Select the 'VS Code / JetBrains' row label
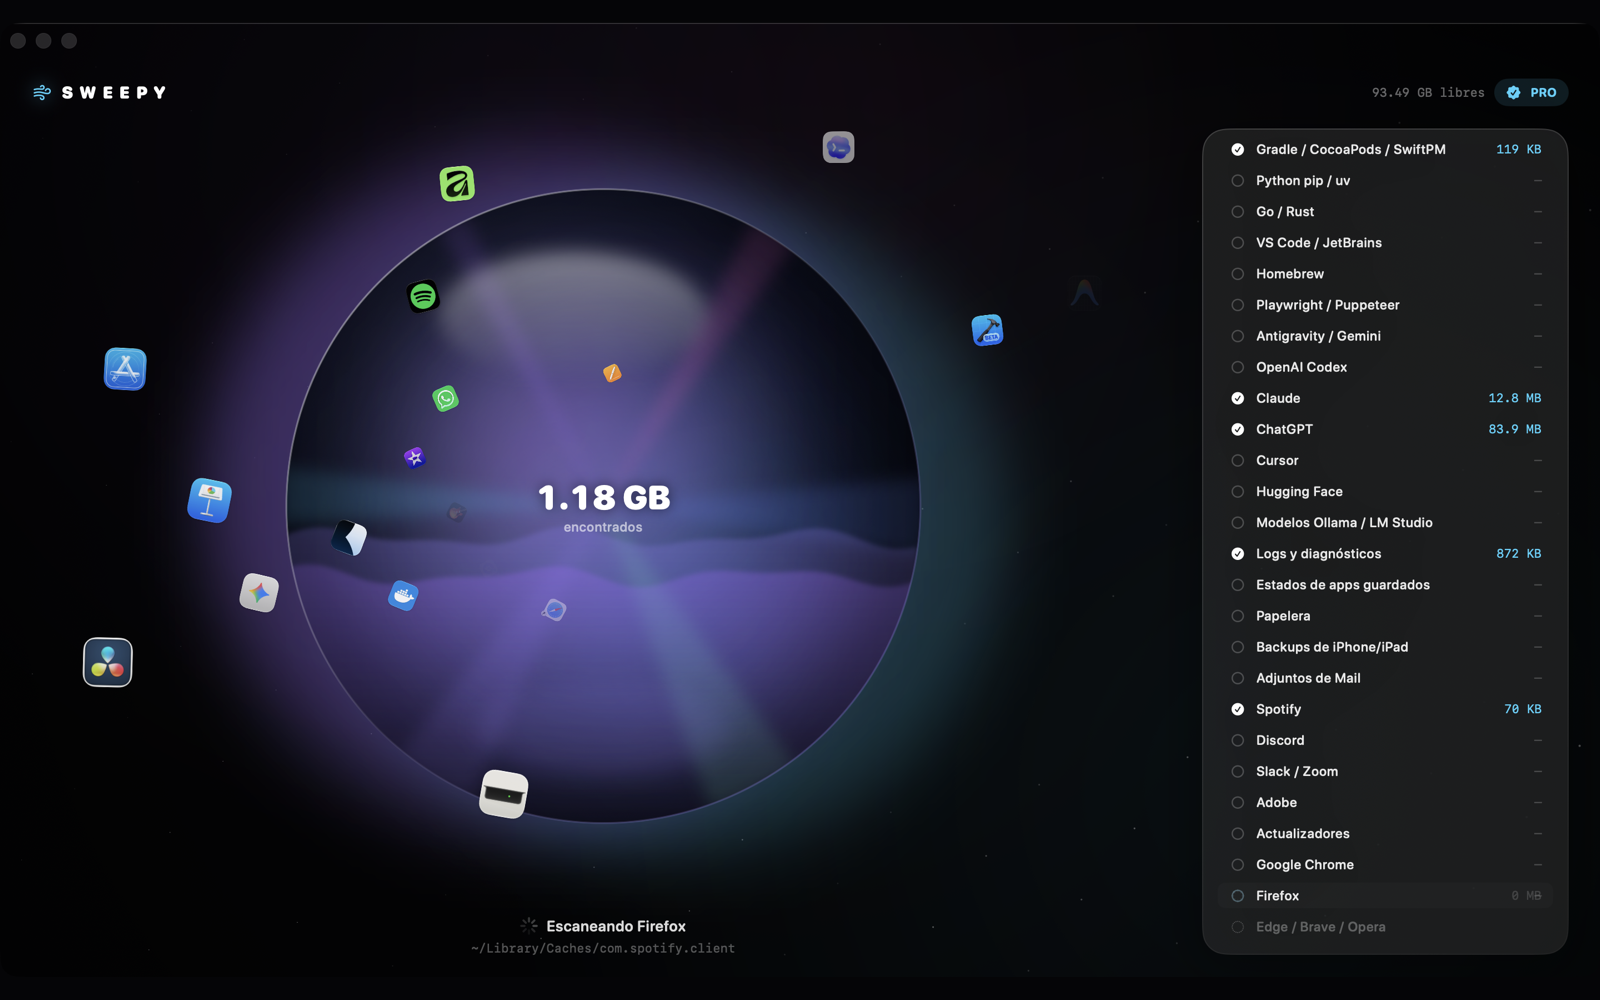Screen dimensions: 1600x1000 tap(1319, 243)
